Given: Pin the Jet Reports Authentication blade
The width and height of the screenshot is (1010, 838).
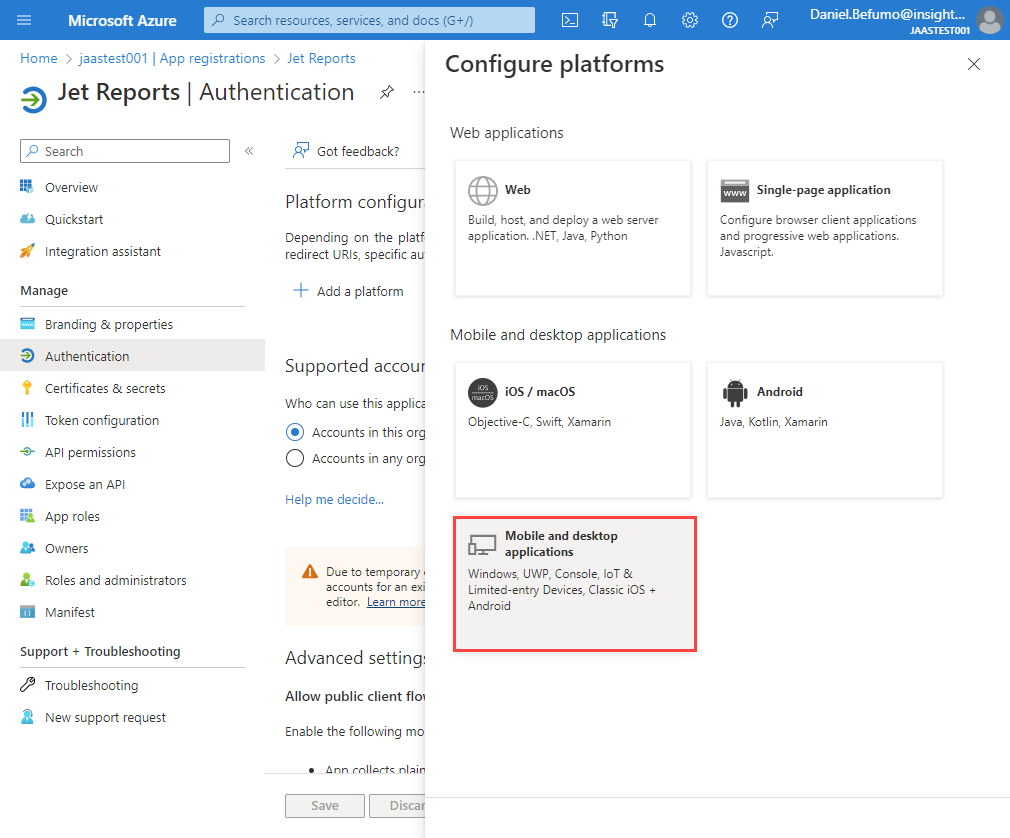Looking at the screenshot, I should 386,92.
